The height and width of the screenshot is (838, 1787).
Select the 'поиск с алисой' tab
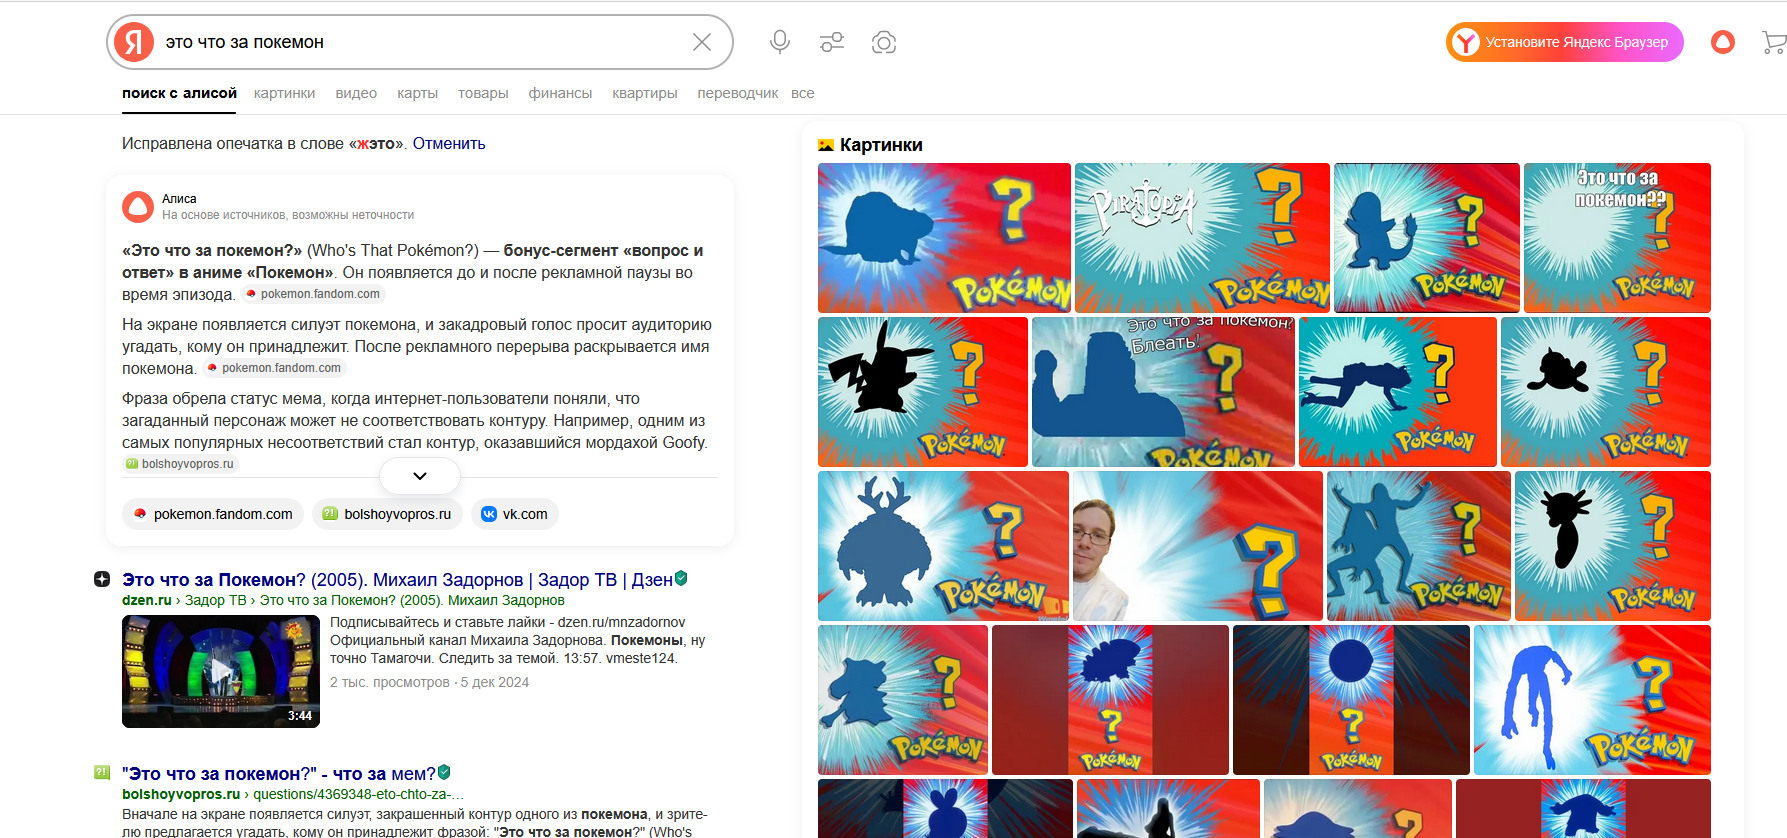[179, 93]
